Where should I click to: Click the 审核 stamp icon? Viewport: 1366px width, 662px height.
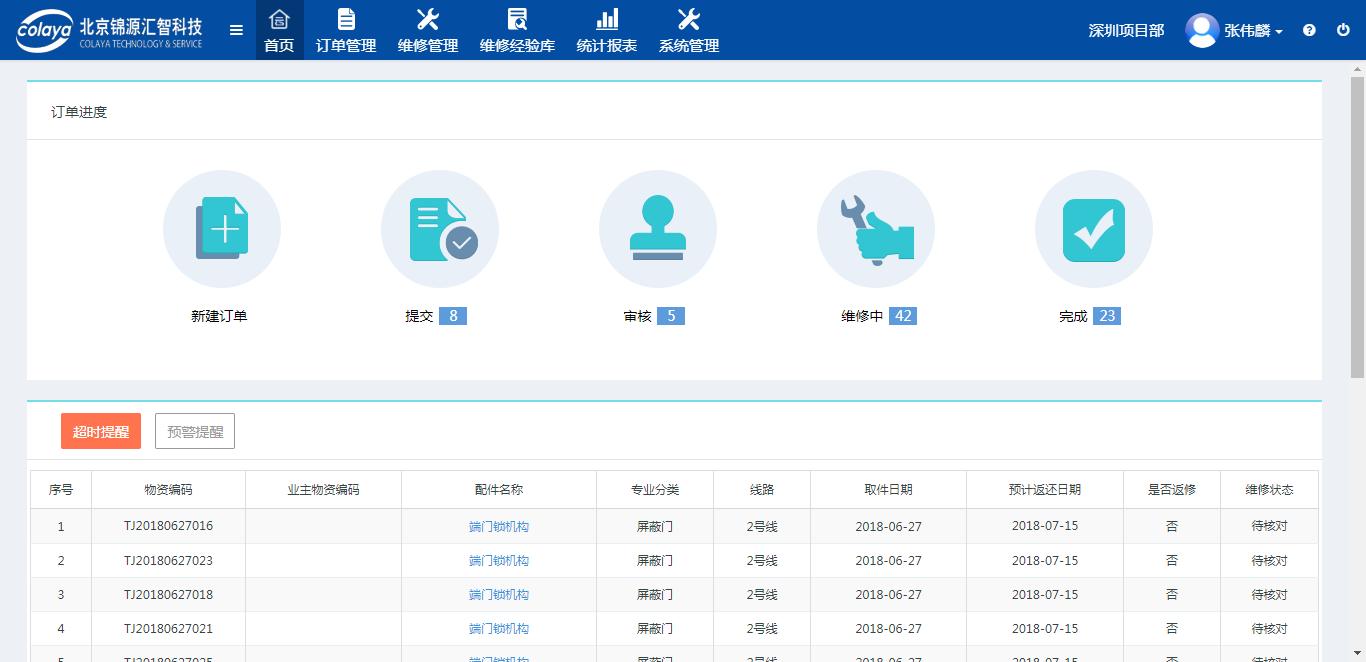tap(658, 229)
